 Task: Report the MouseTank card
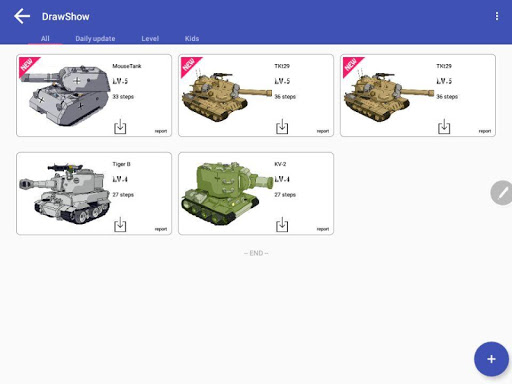(x=161, y=131)
